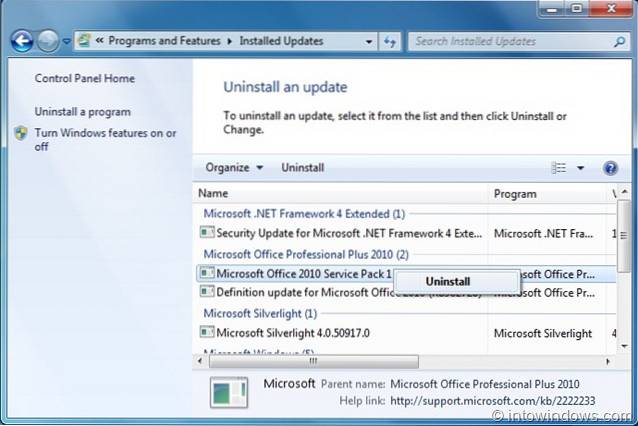Click the Security Update .NET Framework item icon

point(206,232)
